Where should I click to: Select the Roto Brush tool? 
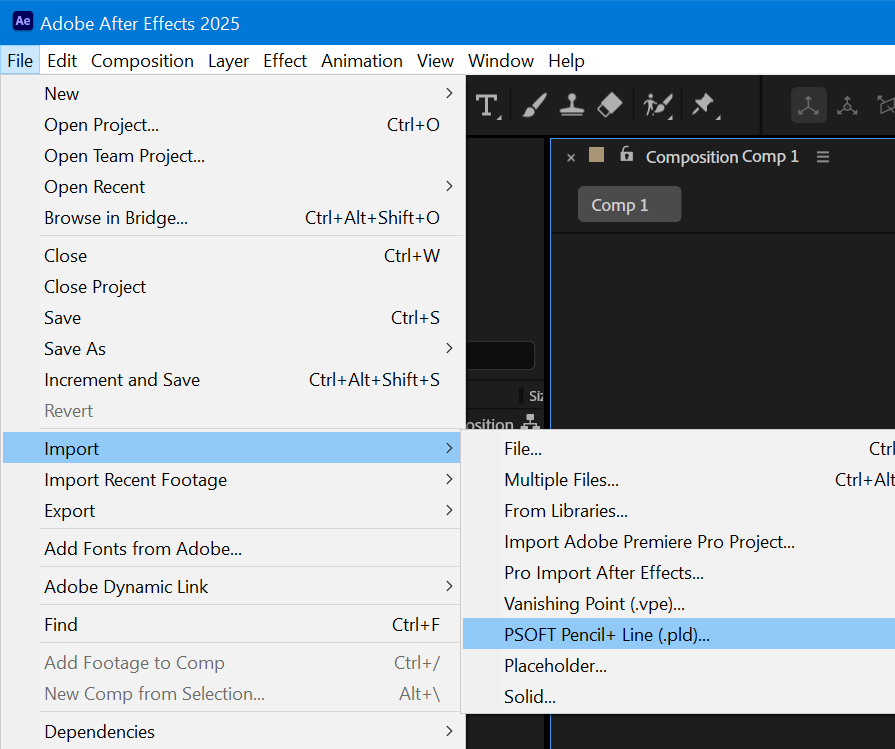click(x=658, y=106)
